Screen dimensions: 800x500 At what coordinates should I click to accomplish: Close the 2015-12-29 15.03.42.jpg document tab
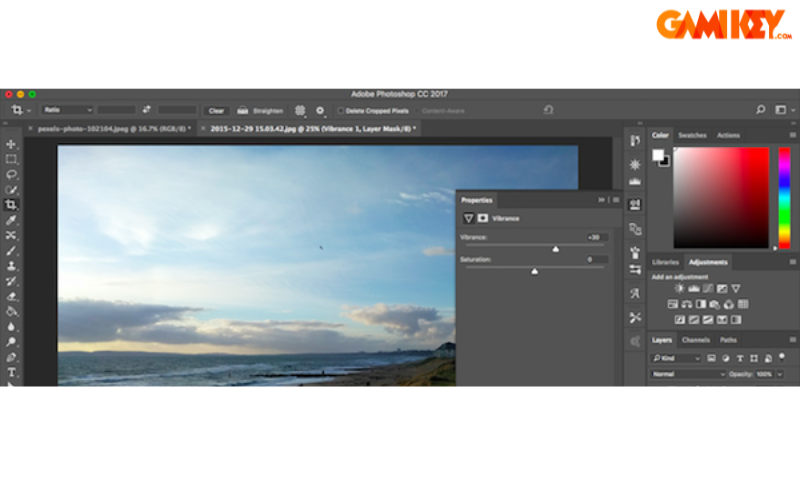point(203,129)
